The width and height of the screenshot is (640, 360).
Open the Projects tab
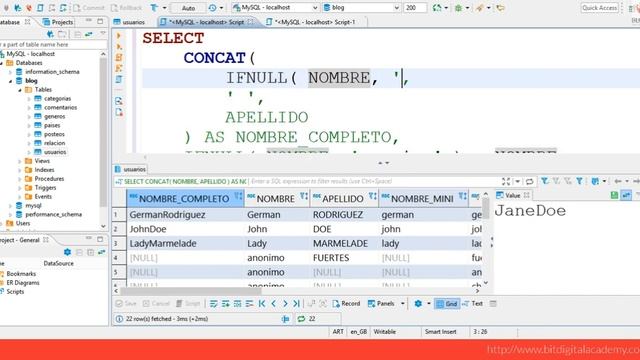tap(58, 22)
